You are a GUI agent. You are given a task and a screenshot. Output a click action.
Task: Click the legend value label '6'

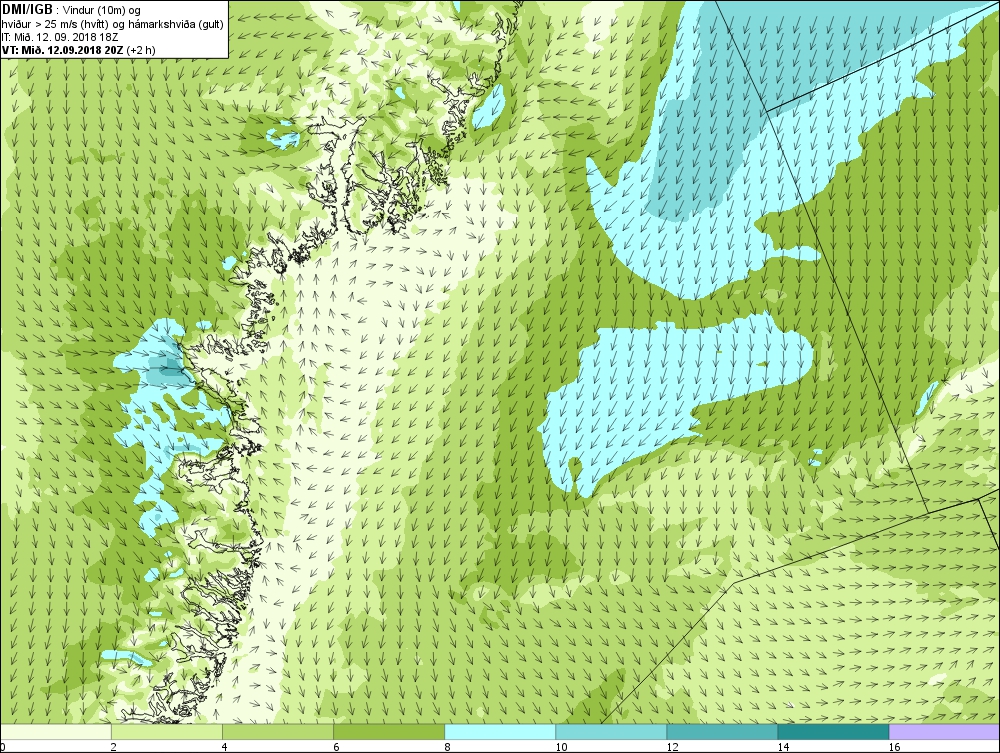pos(336,747)
